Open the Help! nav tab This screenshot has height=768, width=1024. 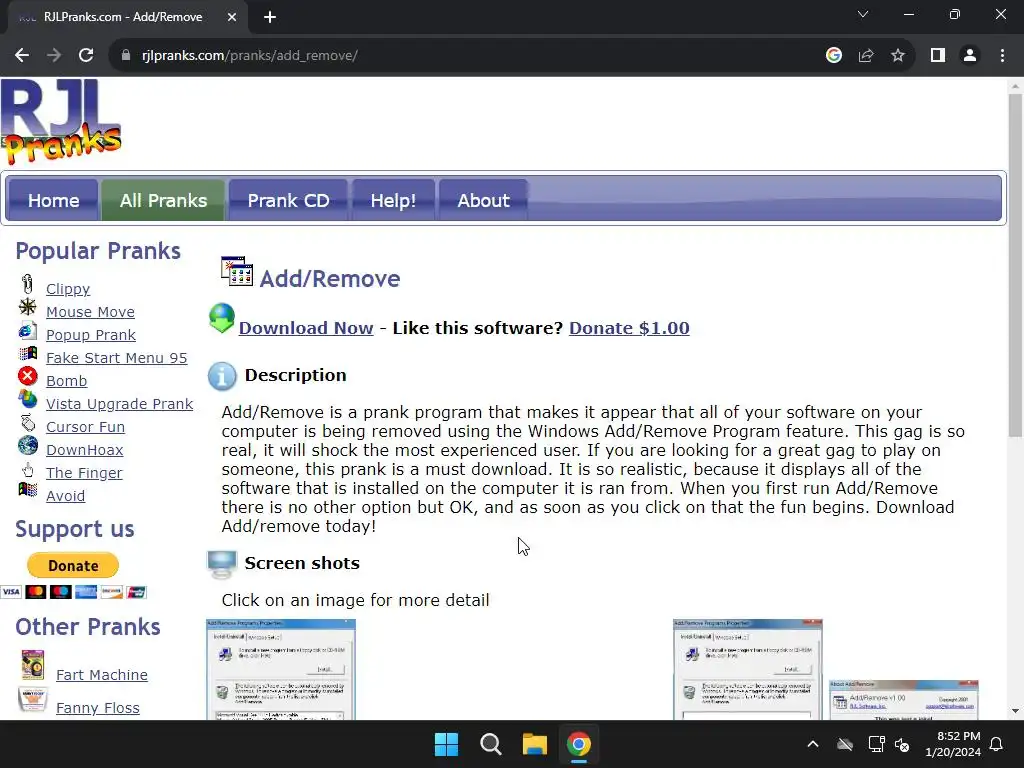coord(393,200)
